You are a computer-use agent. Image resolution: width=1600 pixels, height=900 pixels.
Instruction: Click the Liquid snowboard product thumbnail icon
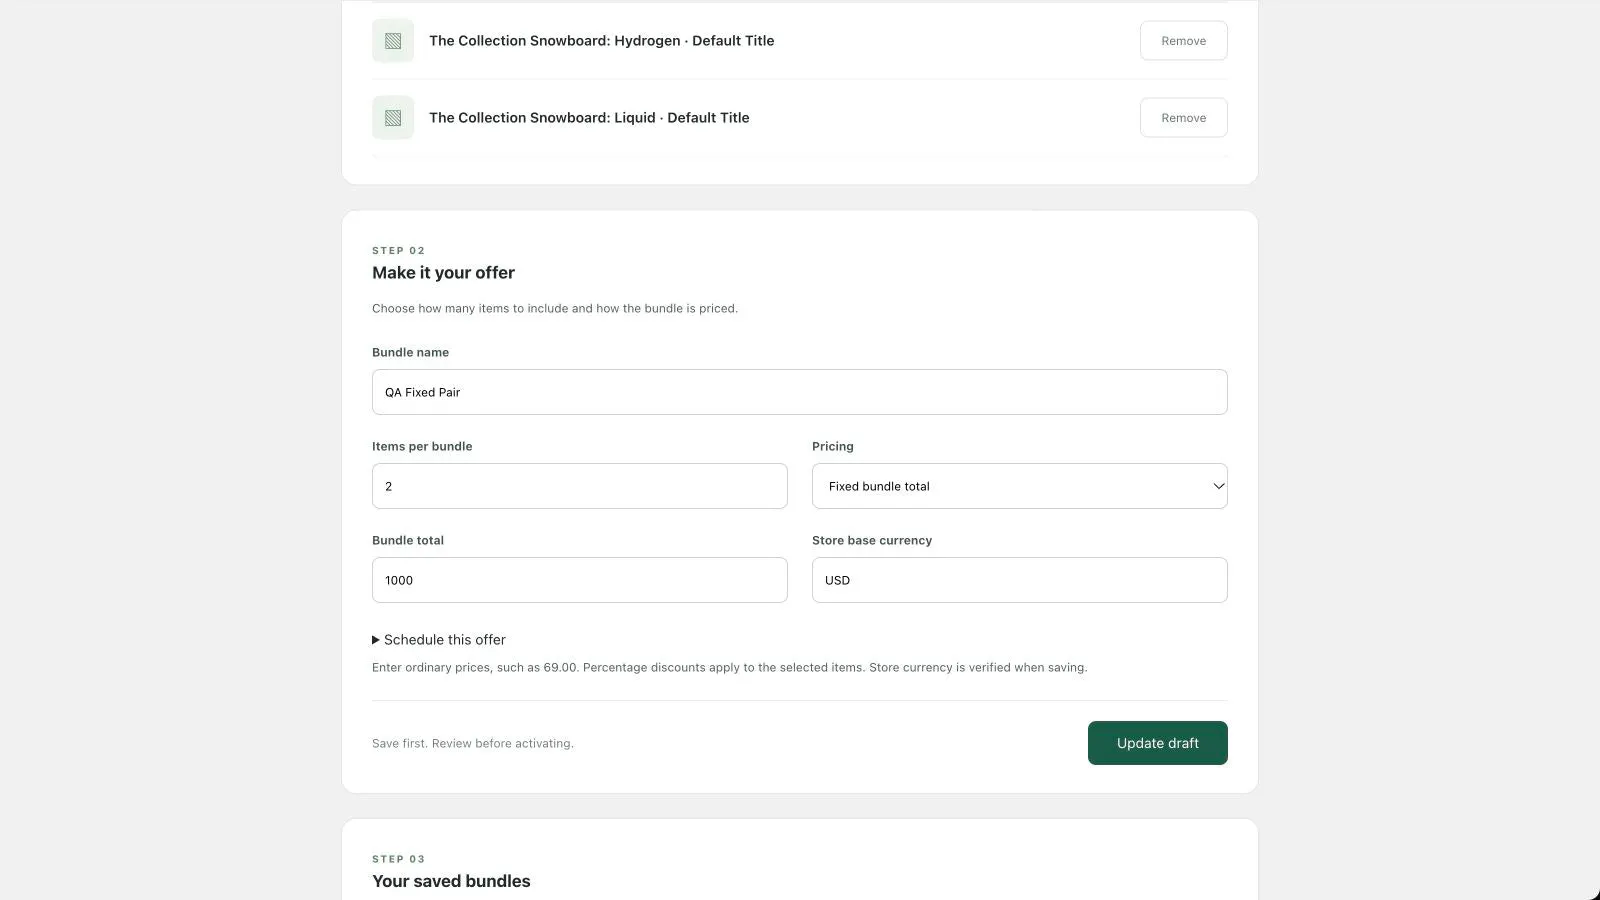pyautogui.click(x=393, y=118)
